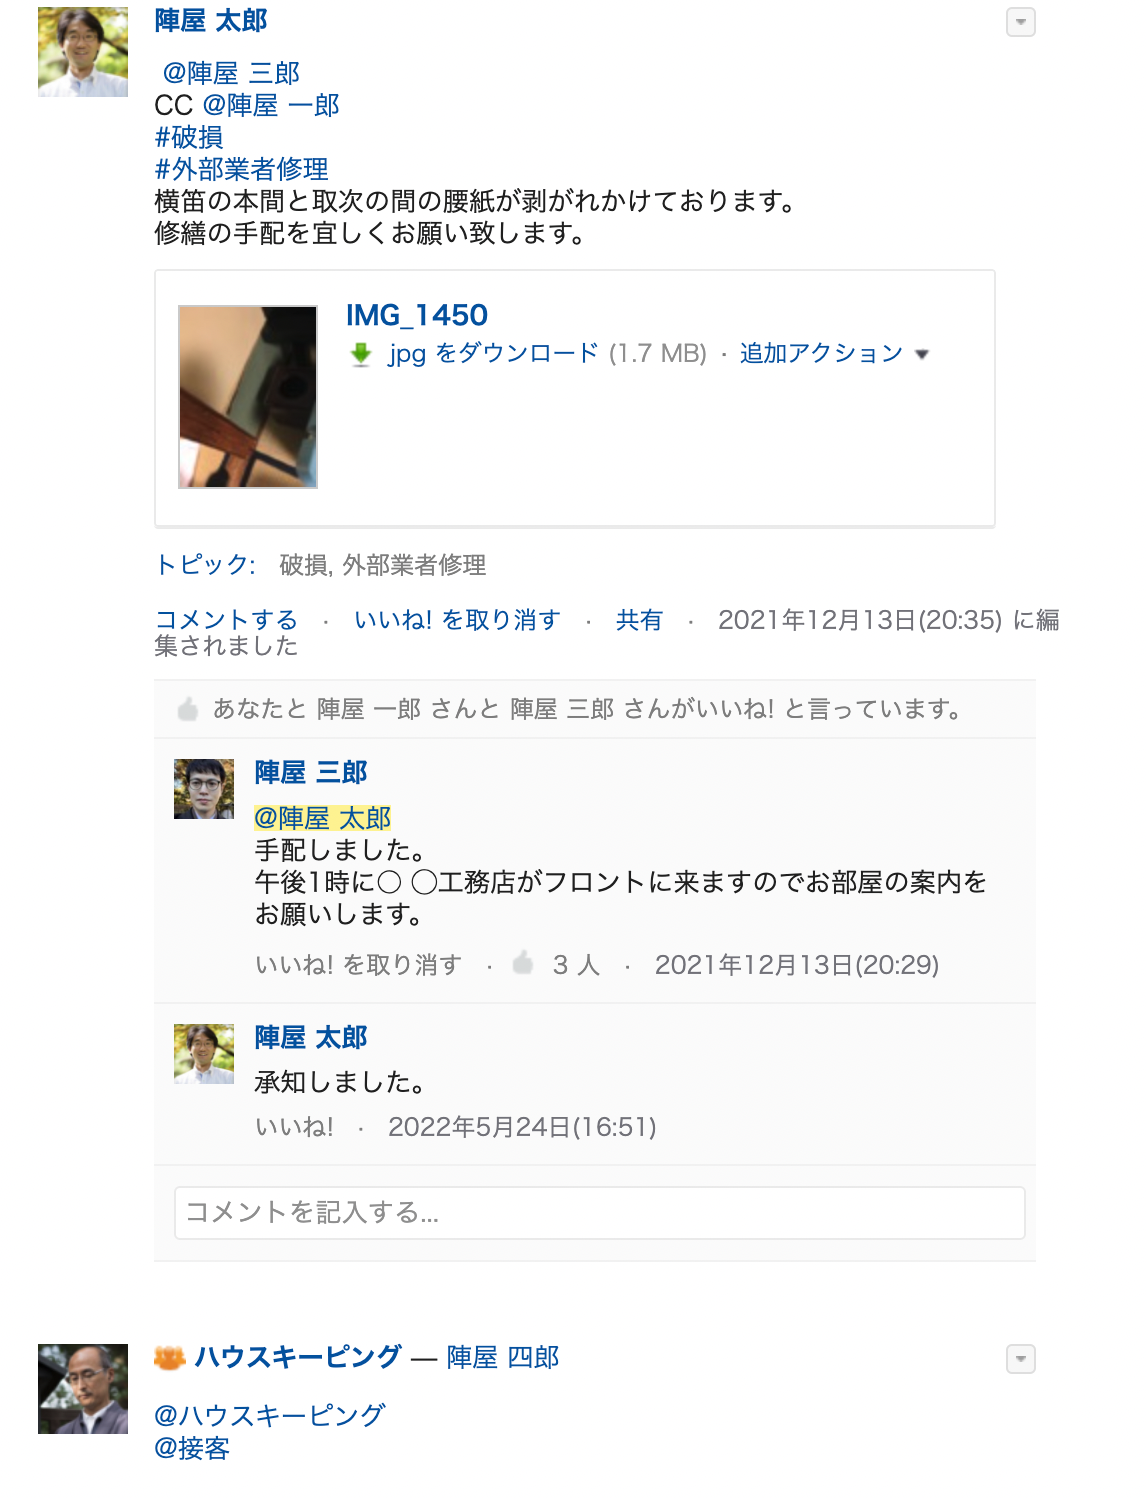This screenshot has width=1146, height=1498.
Task: Click 共有 to share the post
Action: (639, 620)
